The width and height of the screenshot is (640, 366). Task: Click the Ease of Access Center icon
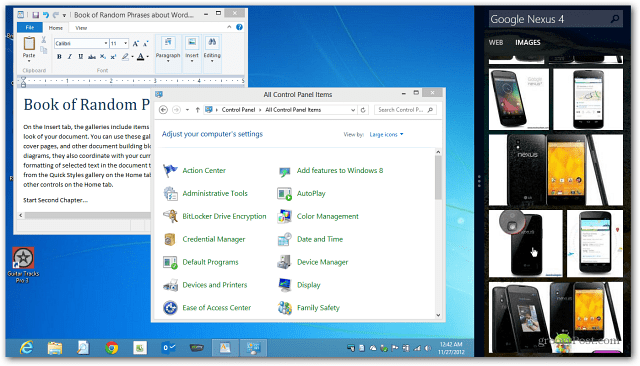tap(170, 308)
